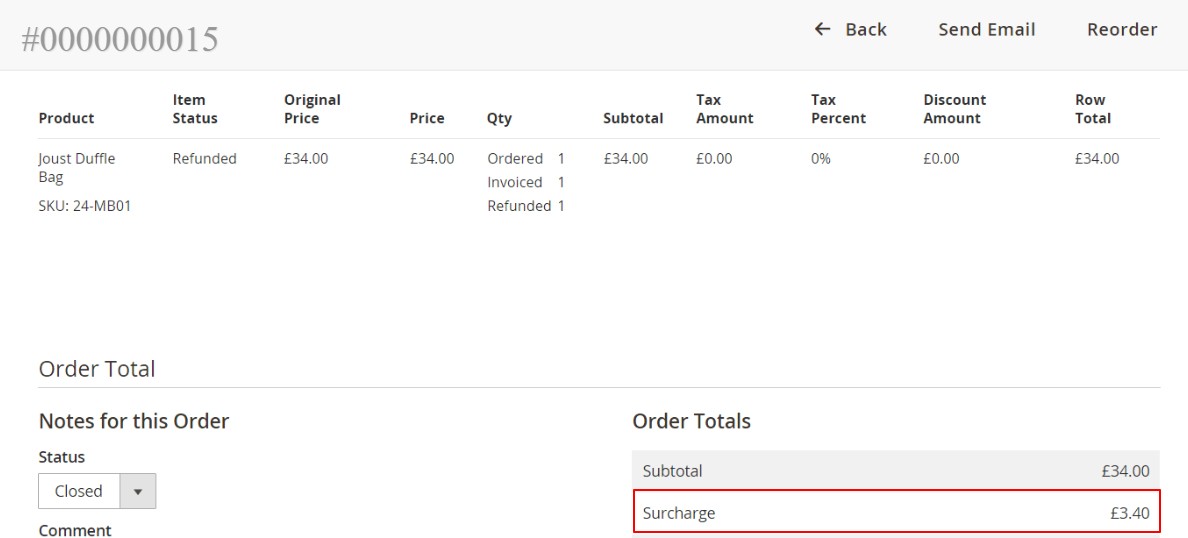Viewport: 1188px width, 538px height.
Task: Click the order number #0000000015 heading
Action: (x=119, y=39)
